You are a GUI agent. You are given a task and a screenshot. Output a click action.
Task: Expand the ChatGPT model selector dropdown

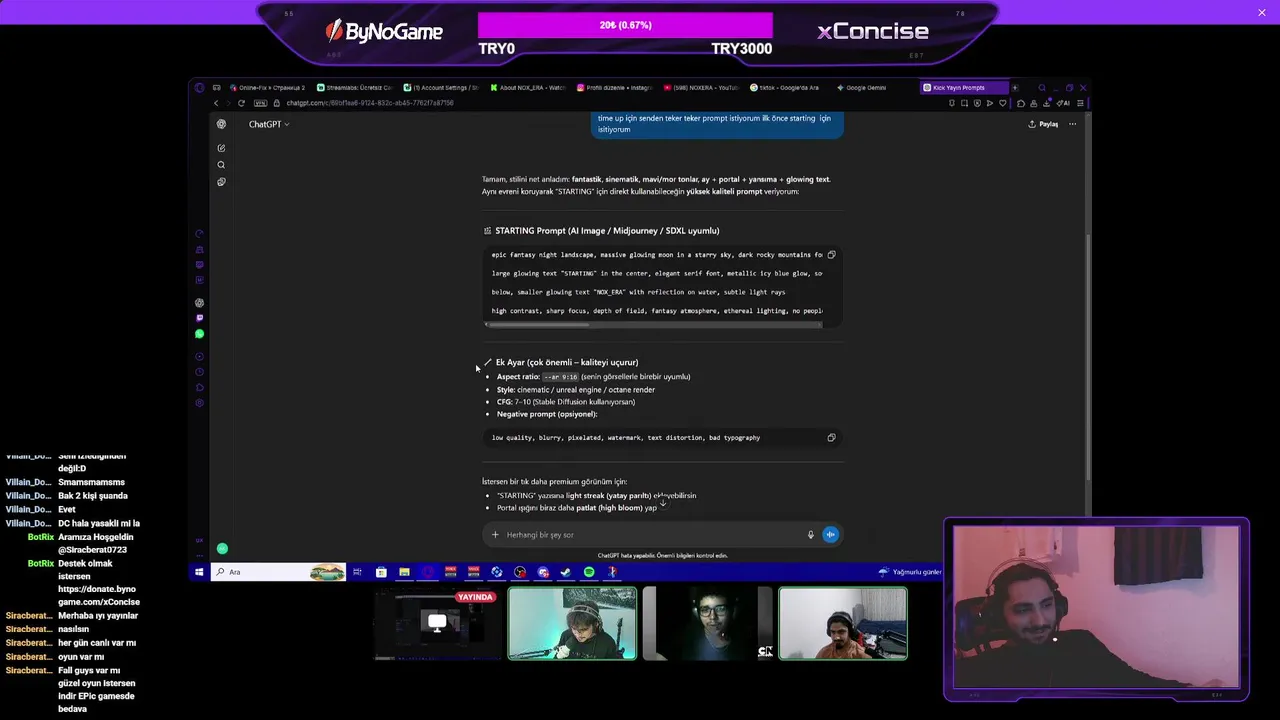(x=269, y=124)
